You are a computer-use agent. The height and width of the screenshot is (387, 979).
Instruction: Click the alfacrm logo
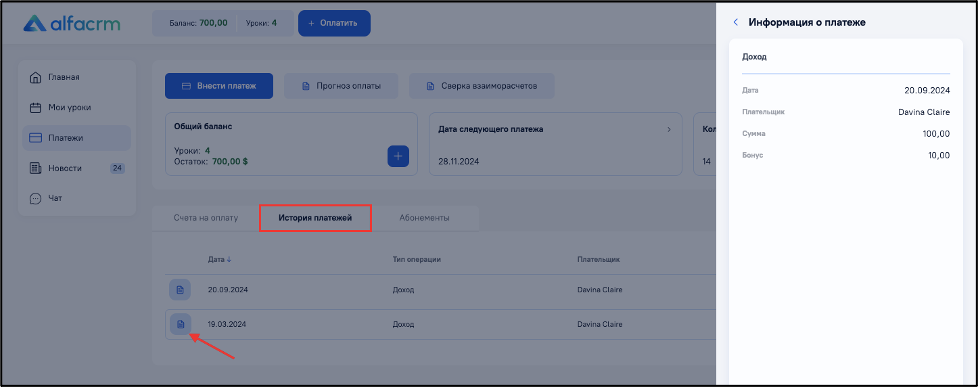(72, 24)
